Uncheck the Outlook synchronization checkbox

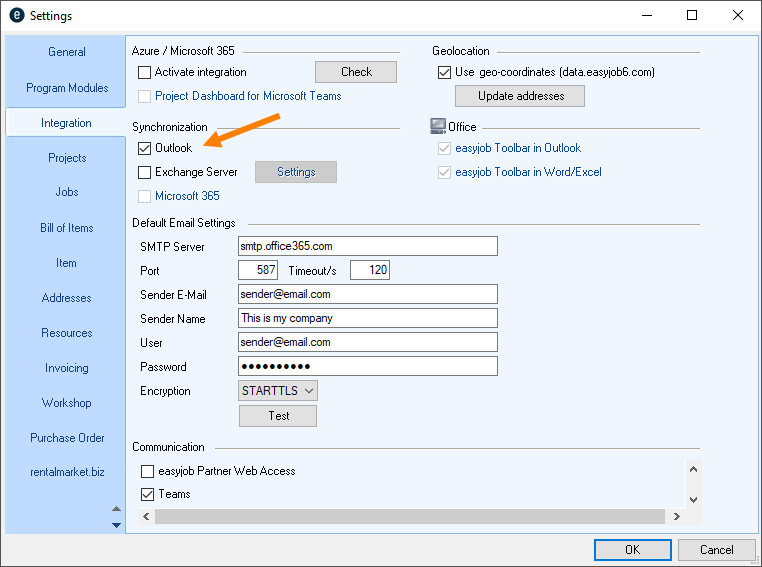(145, 148)
